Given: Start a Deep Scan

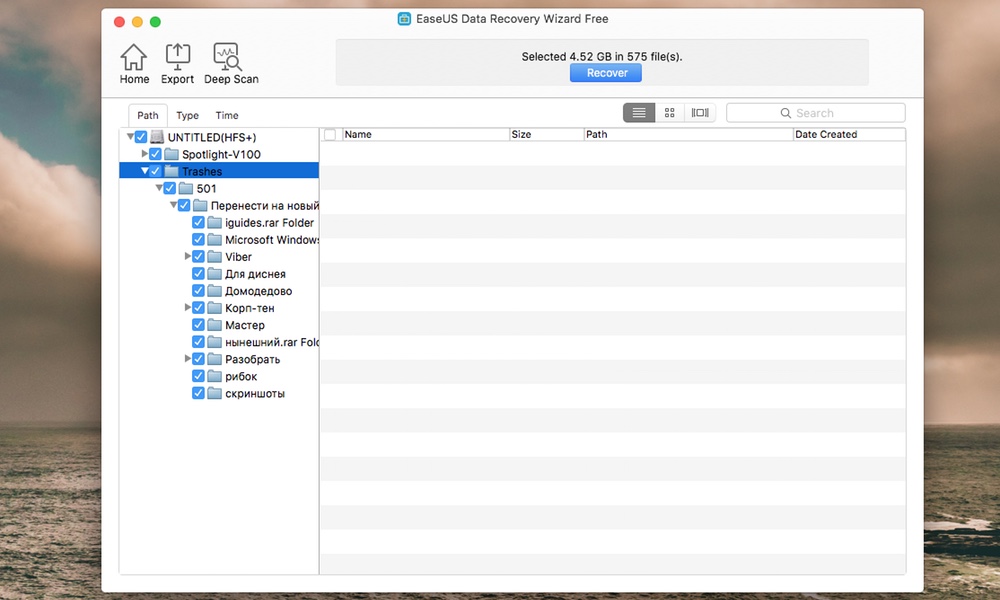Looking at the screenshot, I should click(231, 64).
